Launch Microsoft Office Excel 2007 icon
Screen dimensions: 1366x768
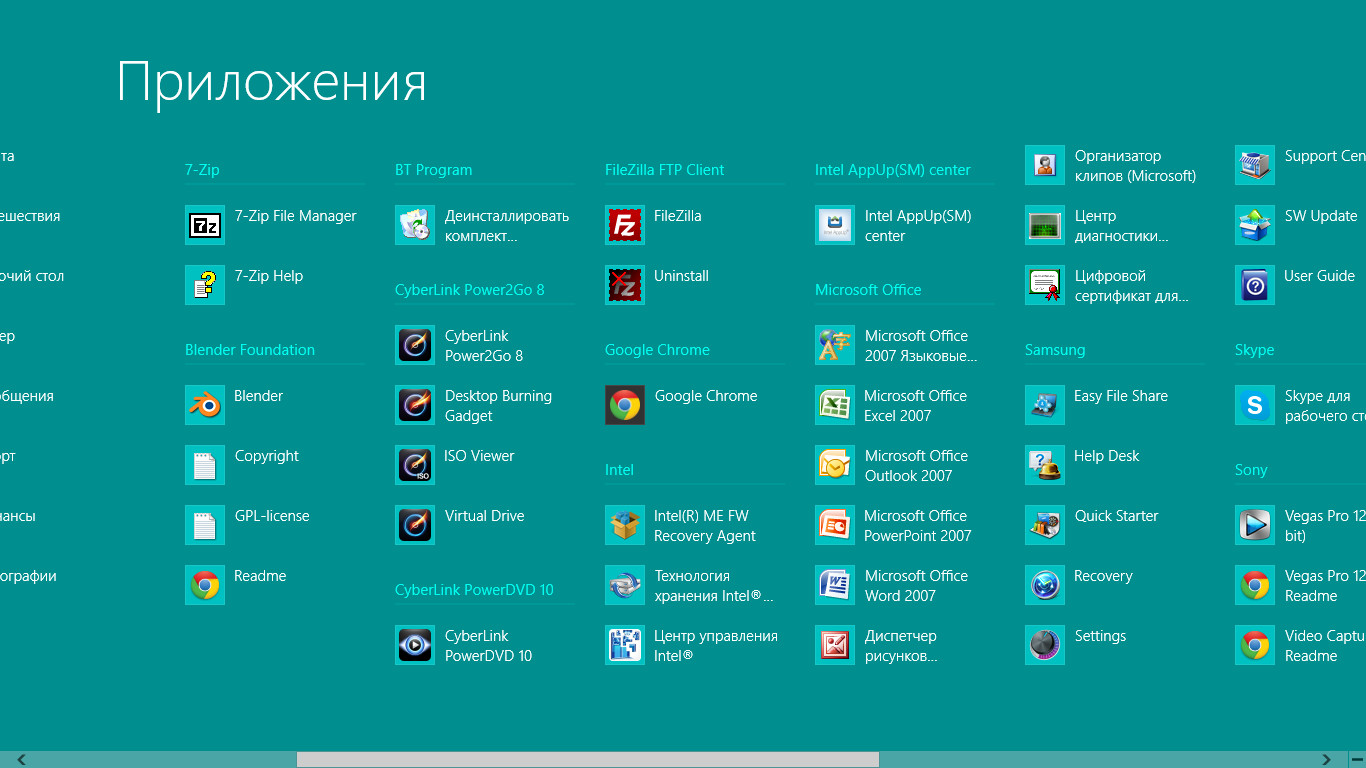click(835, 405)
